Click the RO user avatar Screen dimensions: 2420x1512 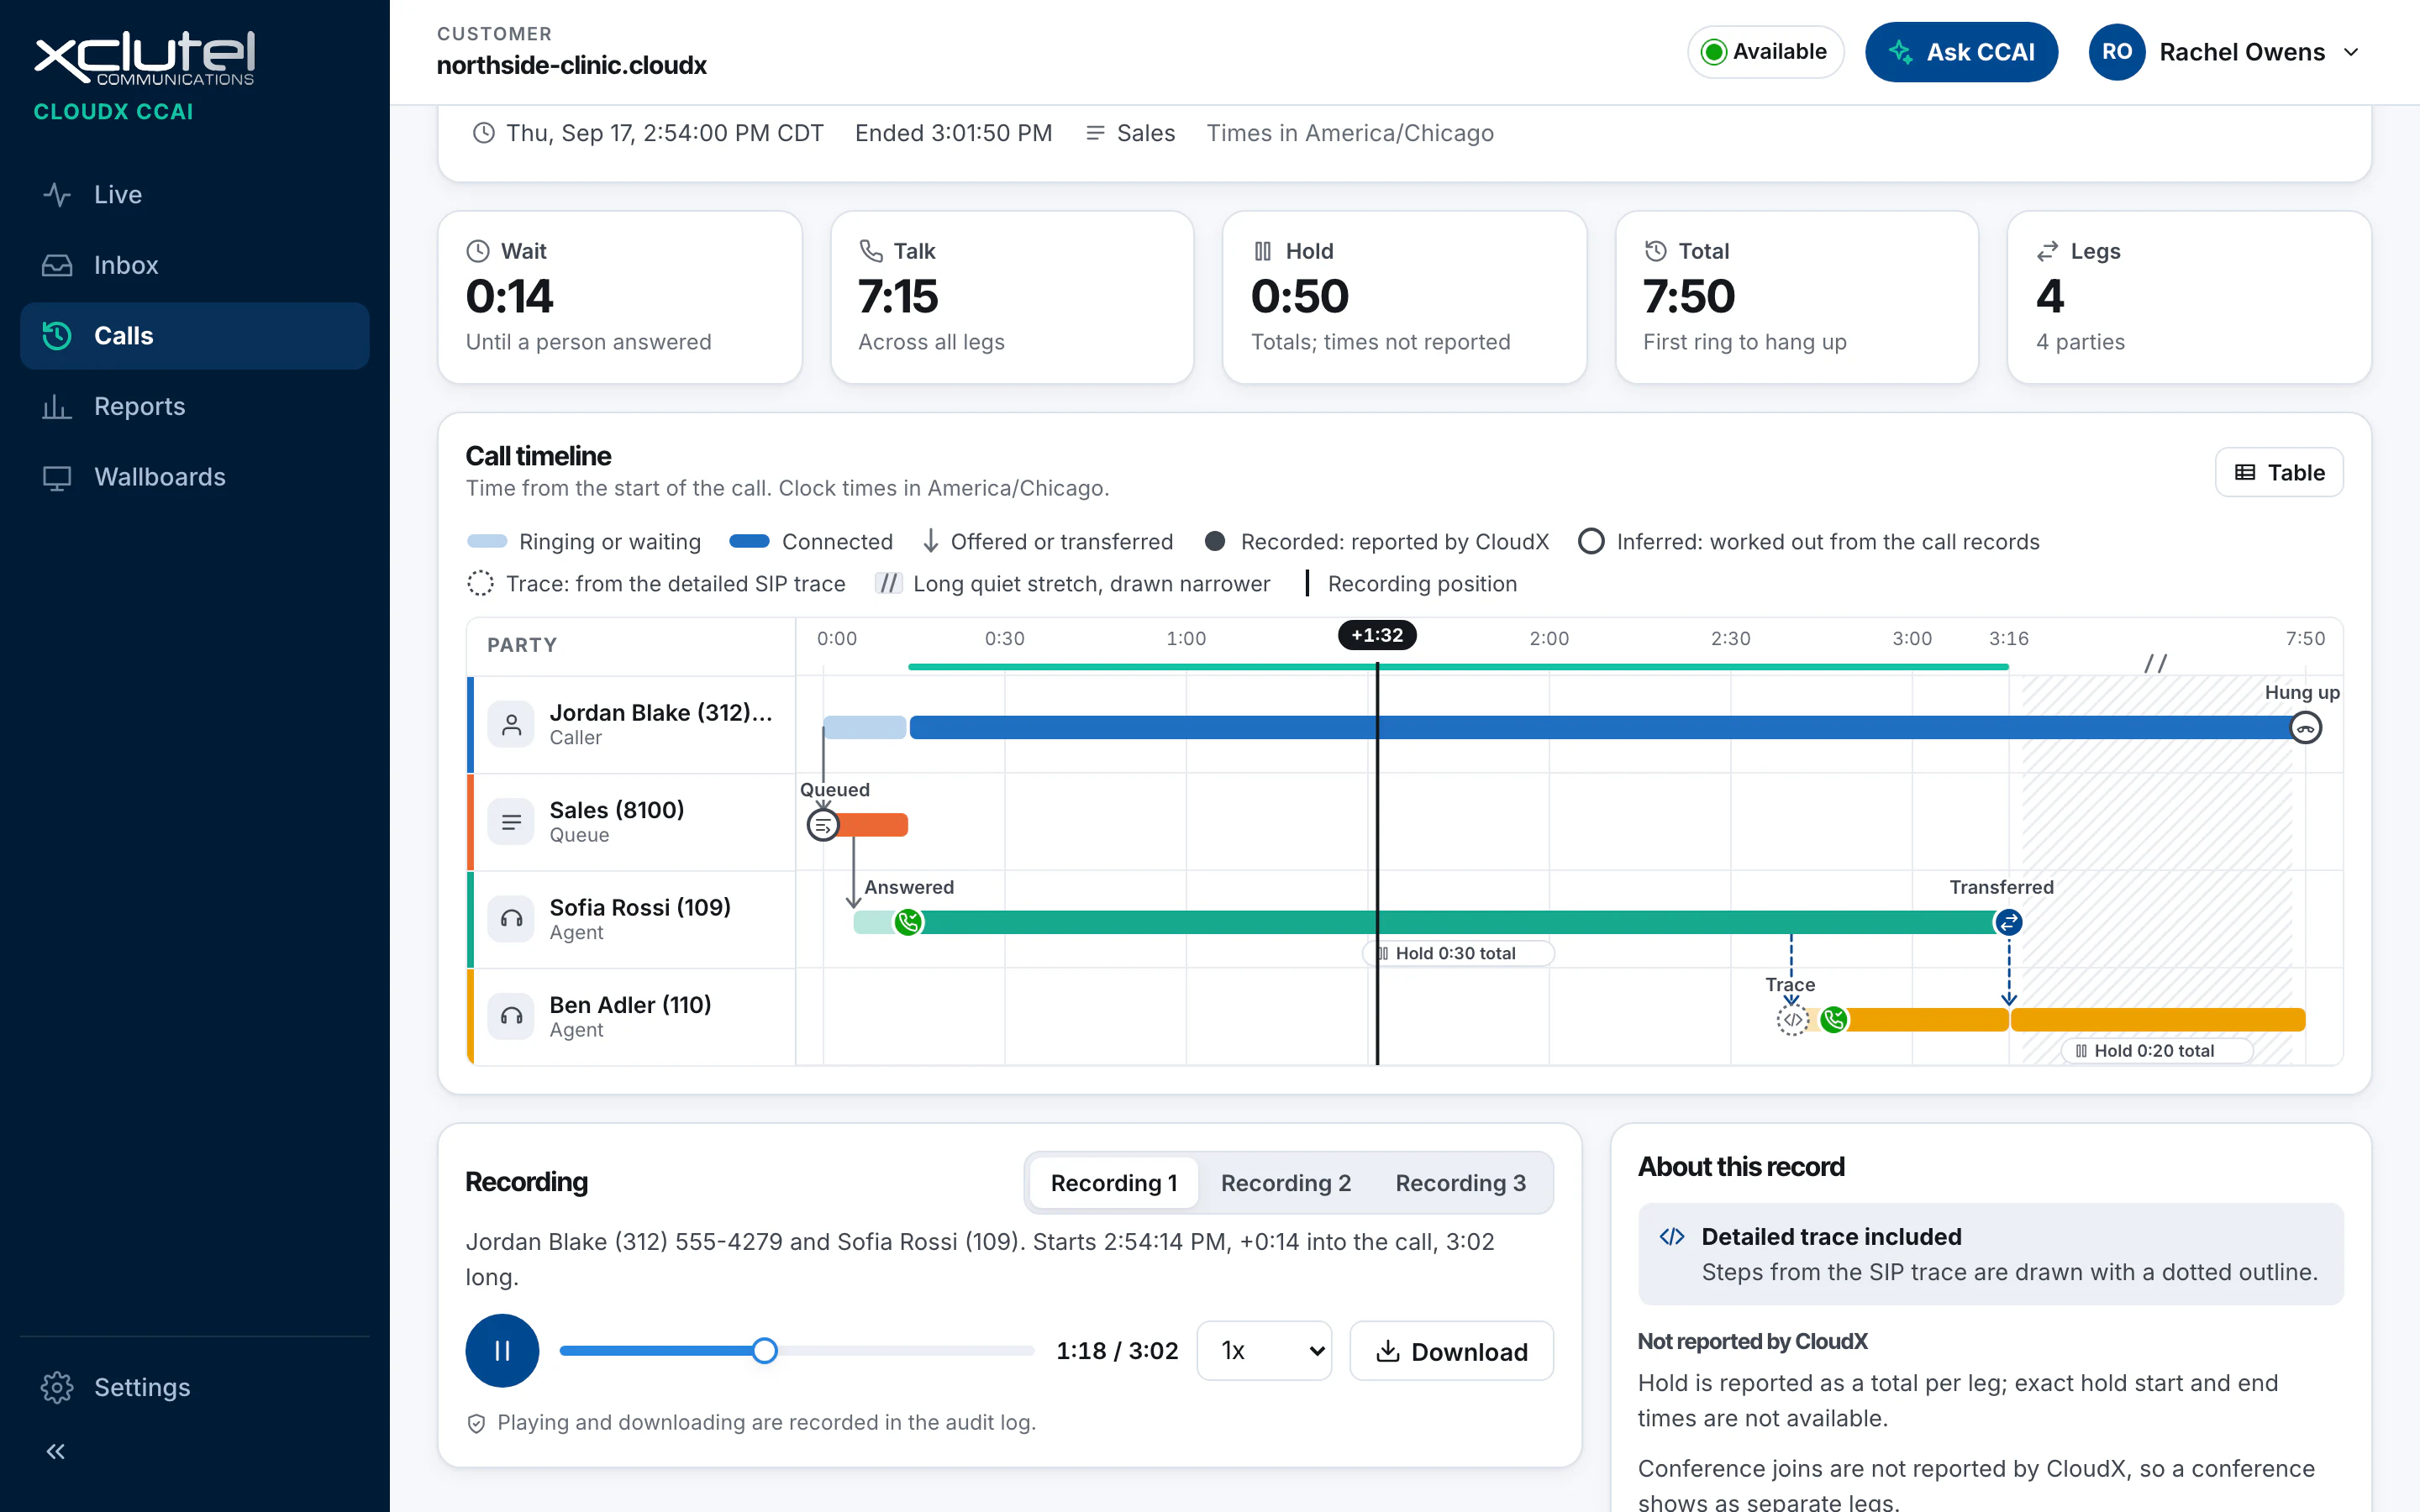pos(2116,52)
